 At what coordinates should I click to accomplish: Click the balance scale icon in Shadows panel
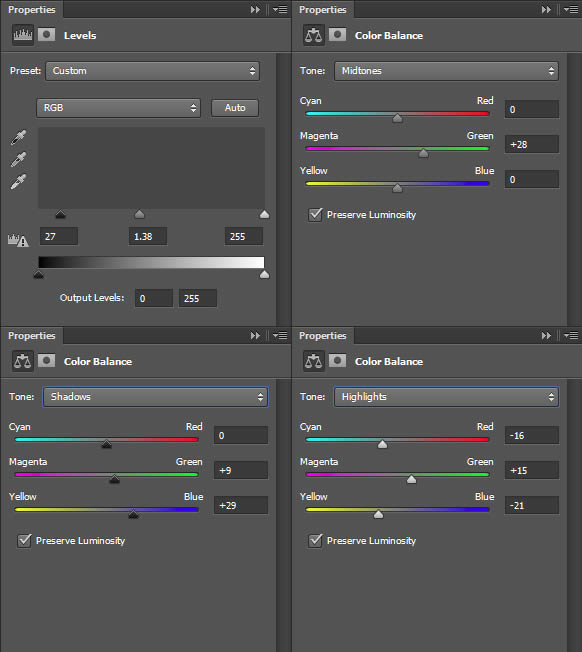click(22, 361)
